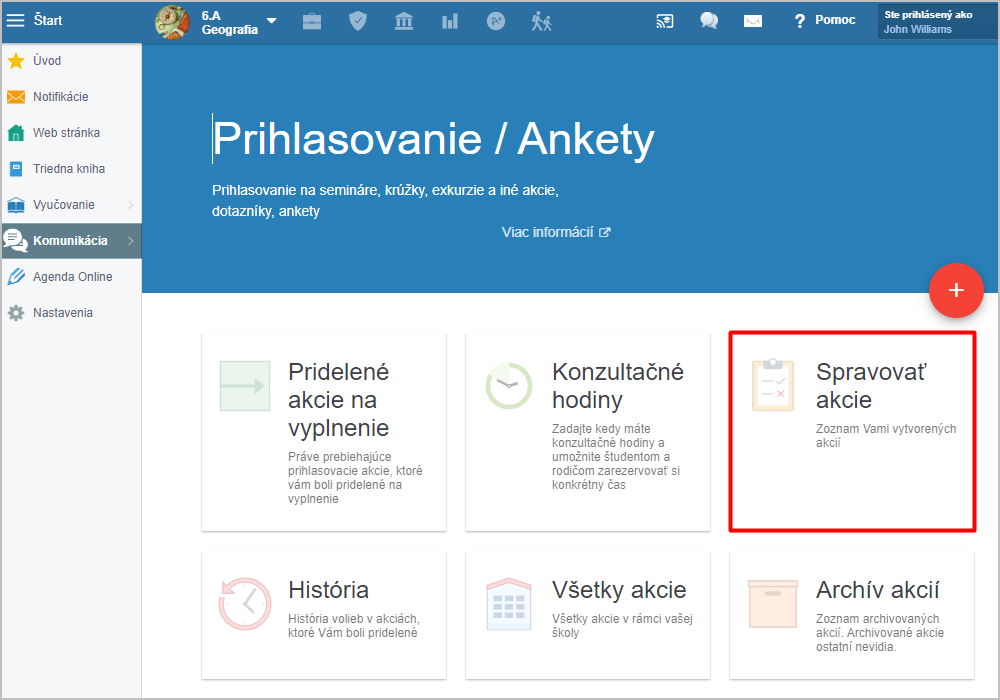Click the Štart label
The width and height of the screenshot is (1000, 700).
click(x=48, y=20)
